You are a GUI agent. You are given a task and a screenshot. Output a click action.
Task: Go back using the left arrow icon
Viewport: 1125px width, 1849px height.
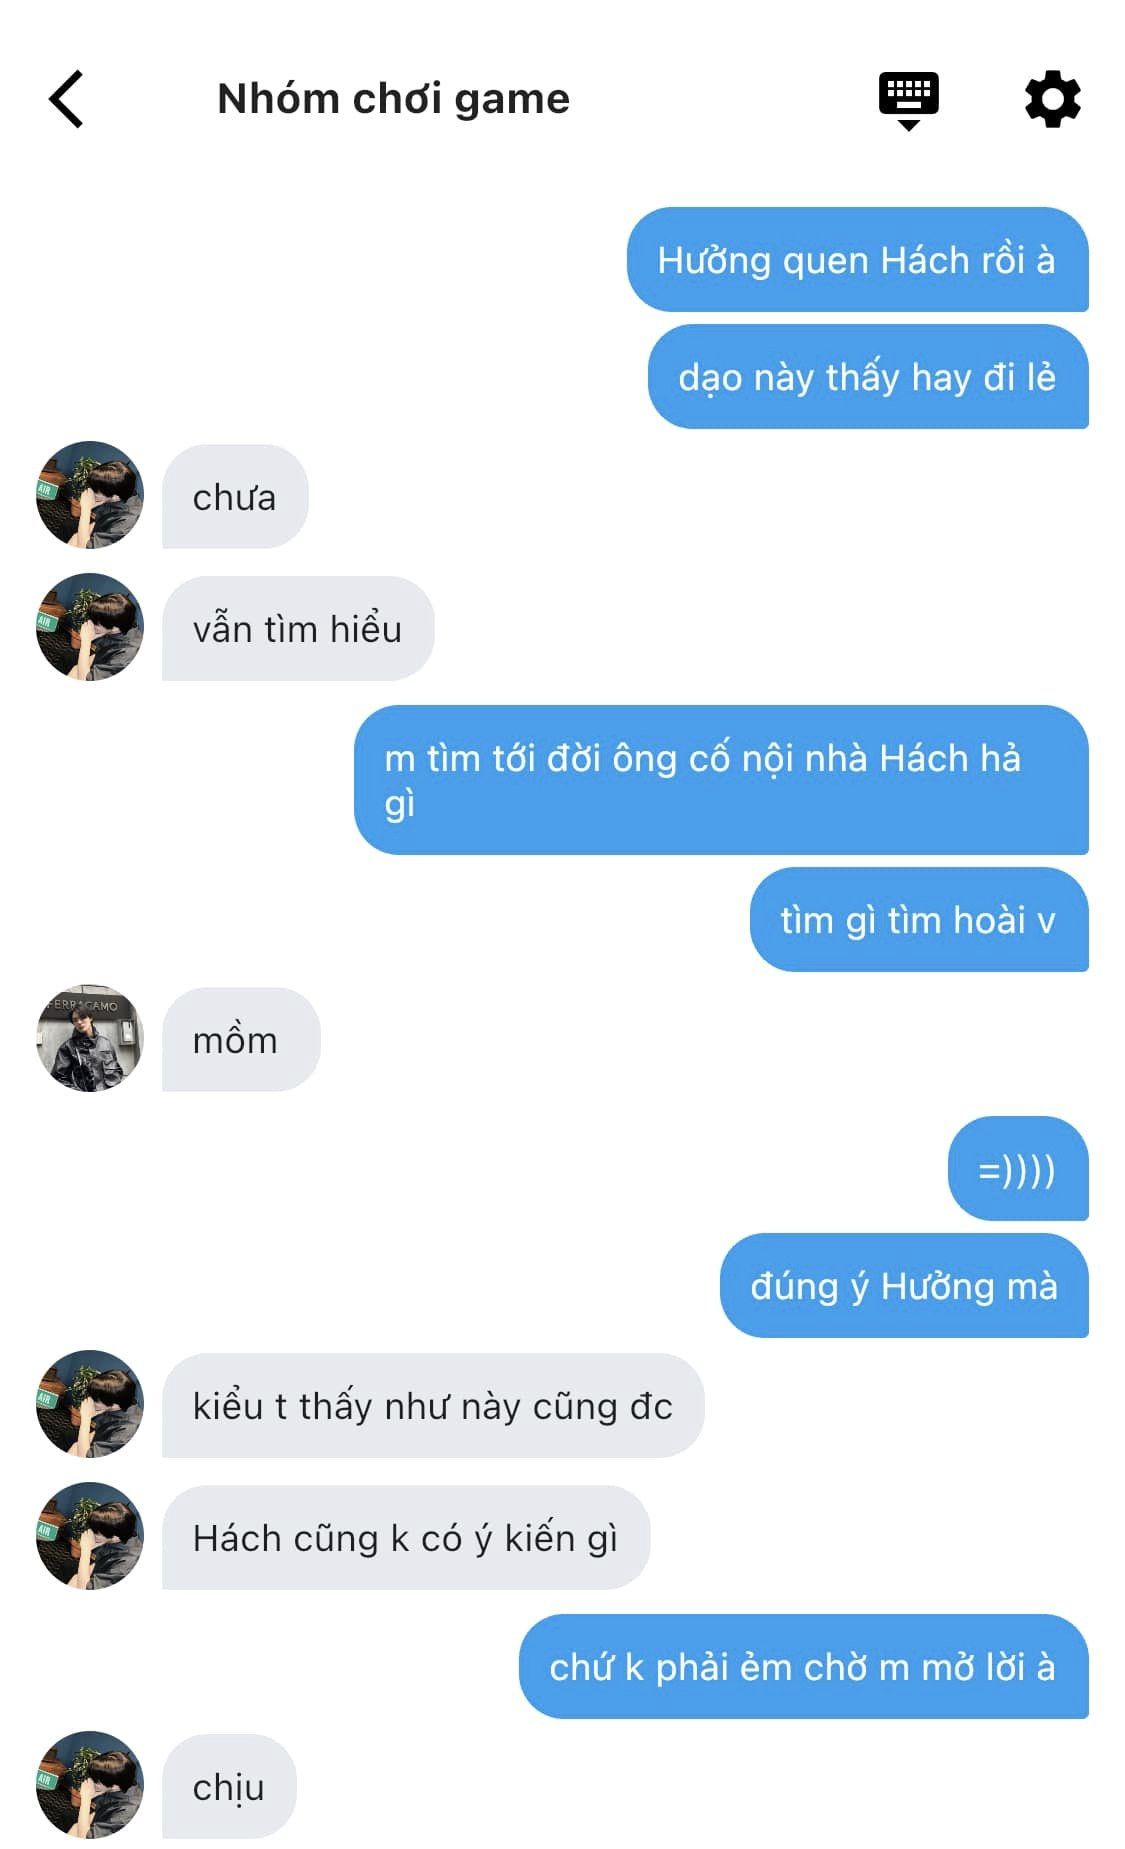[x=66, y=99]
